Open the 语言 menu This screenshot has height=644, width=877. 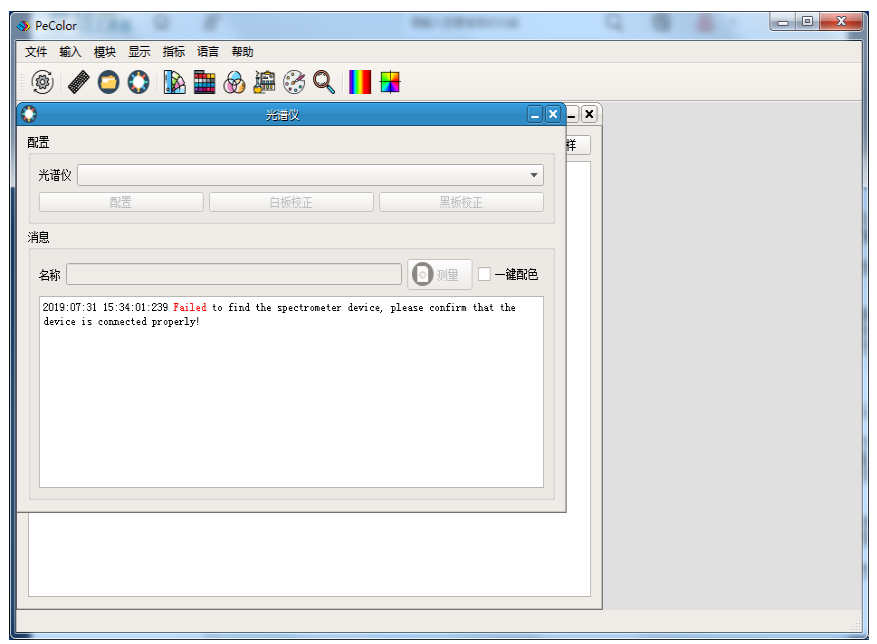[208, 52]
